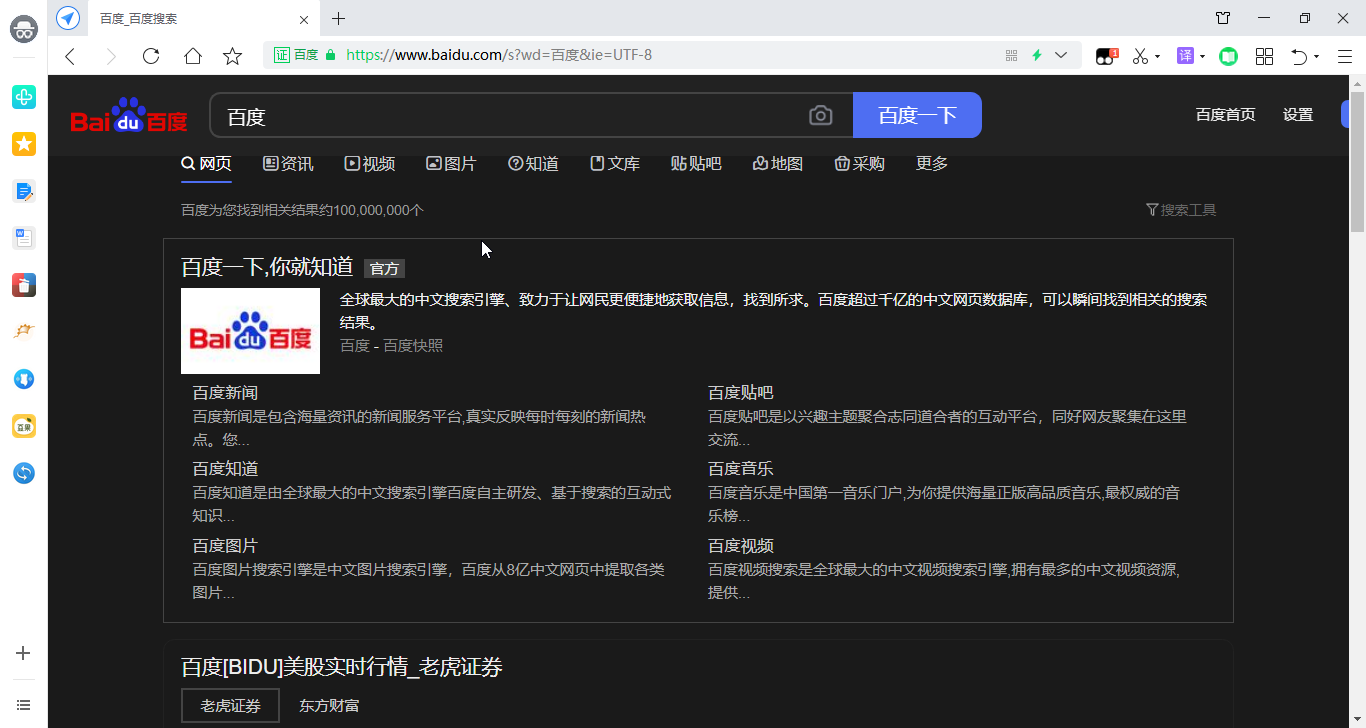Add a new sidebar app with plus
Image resolution: width=1366 pixels, height=728 pixels.
24,653
